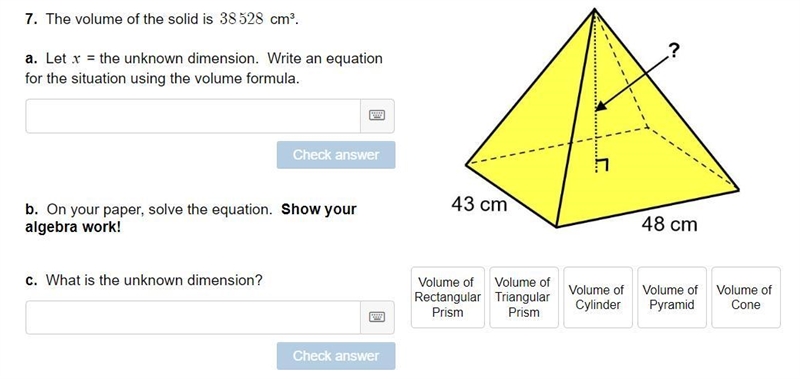Click the equation answer input field

[x=193, y=116]
